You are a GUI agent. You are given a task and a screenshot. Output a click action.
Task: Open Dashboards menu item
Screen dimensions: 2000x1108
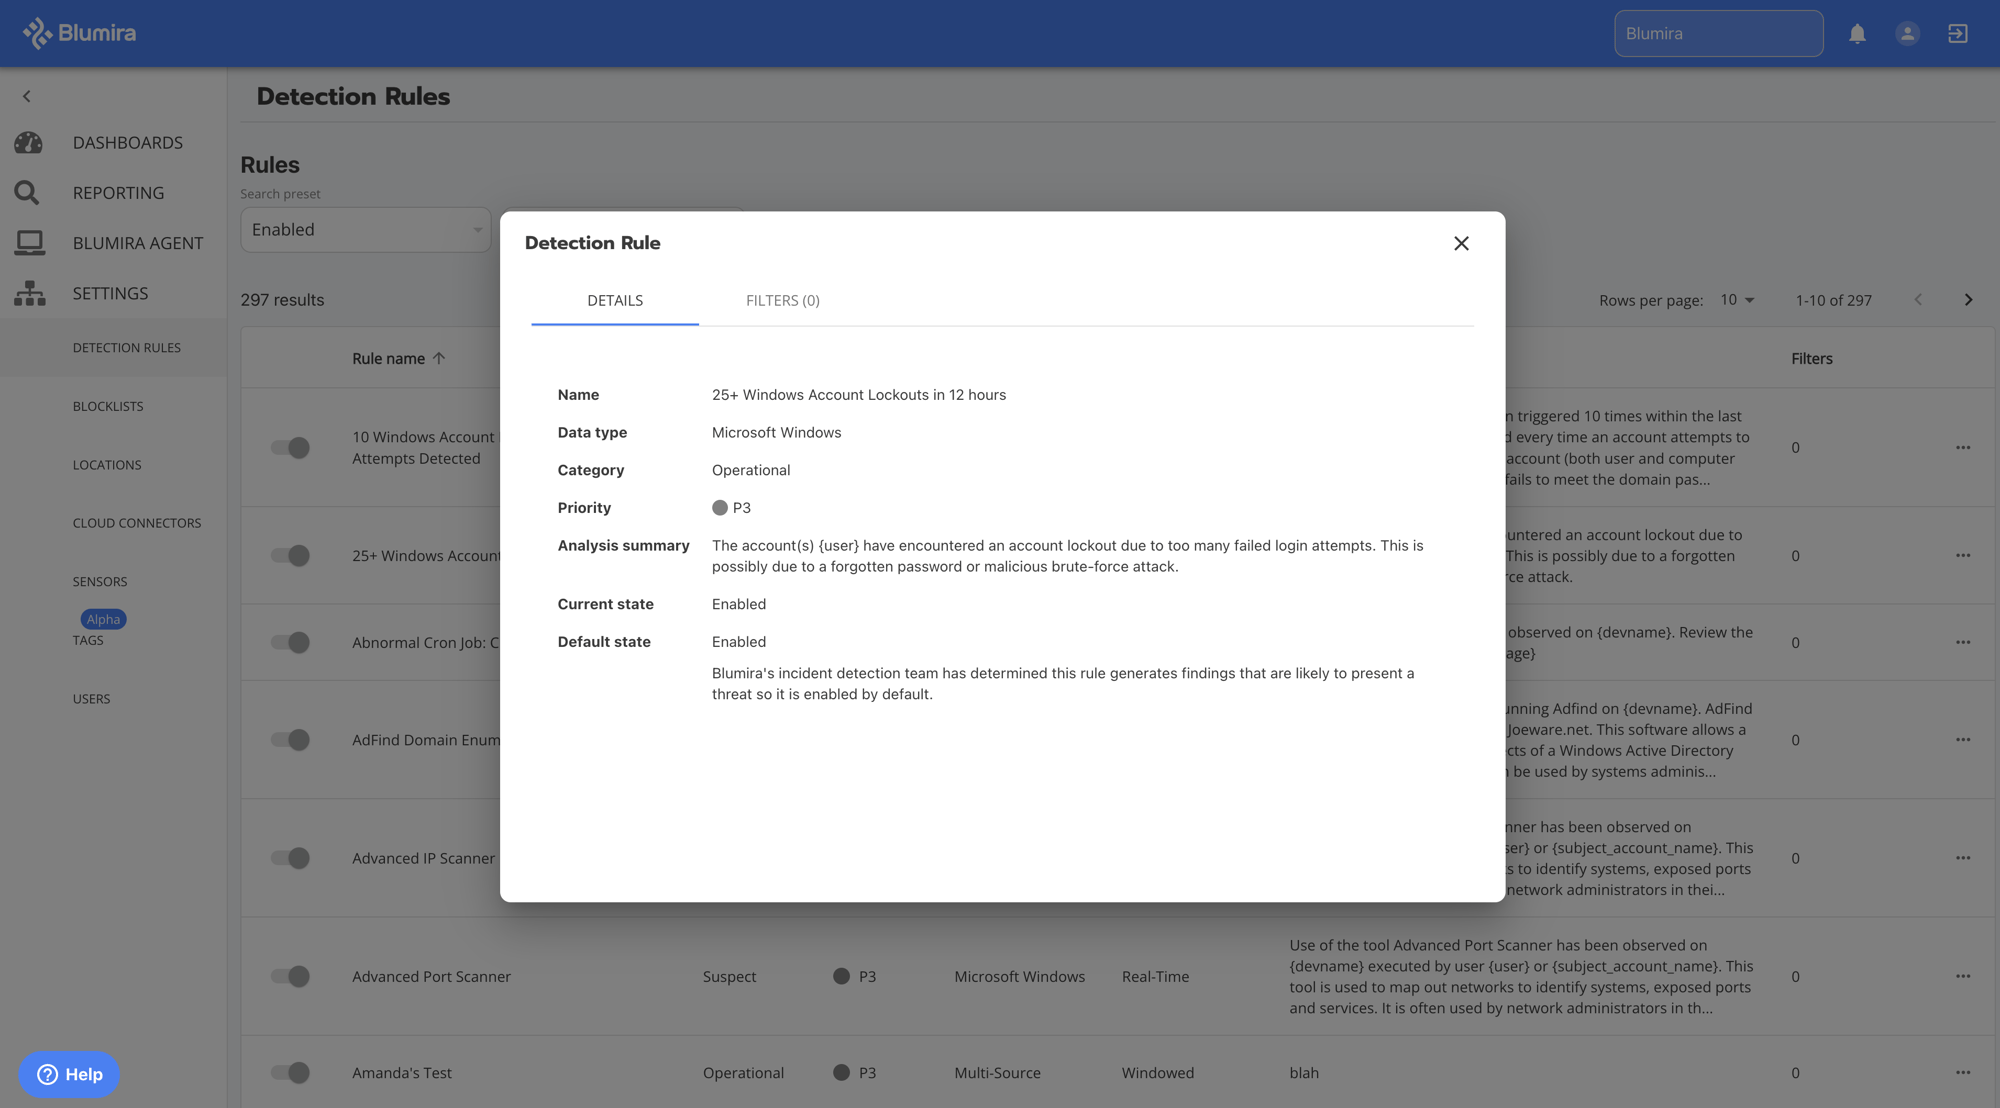point(127,142)
